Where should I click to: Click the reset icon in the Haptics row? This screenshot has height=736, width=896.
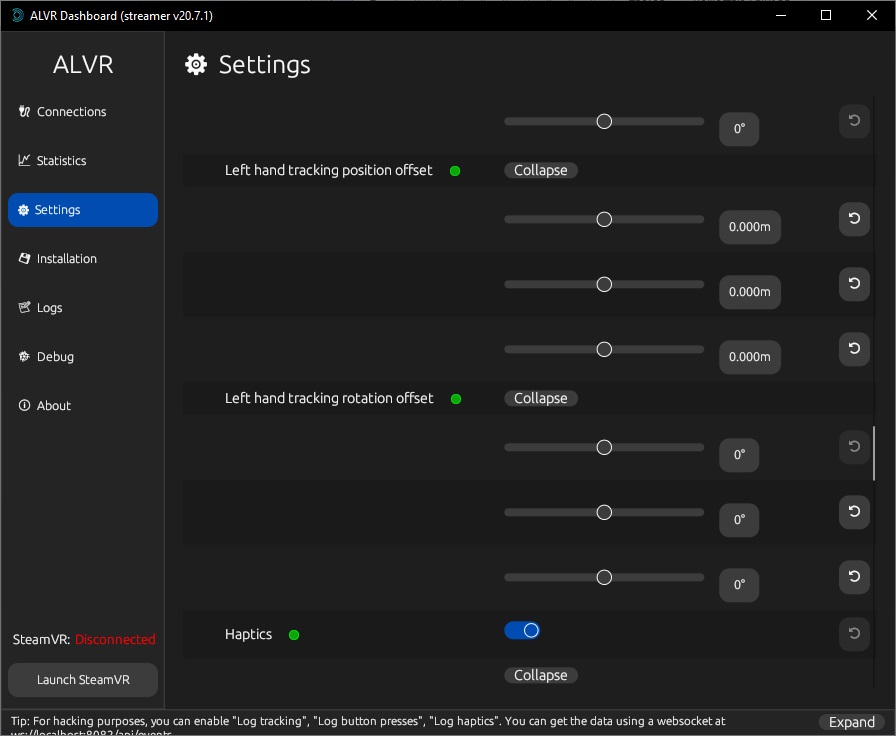point(853,633)
